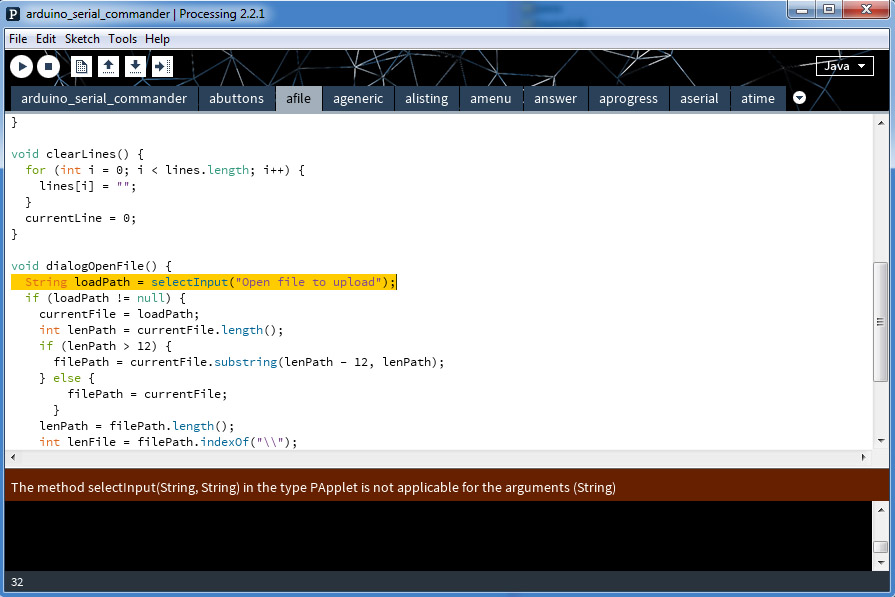Screen dimensions: 895x597
Task: Switch to the amenu tab
Action: click(490, 99)
